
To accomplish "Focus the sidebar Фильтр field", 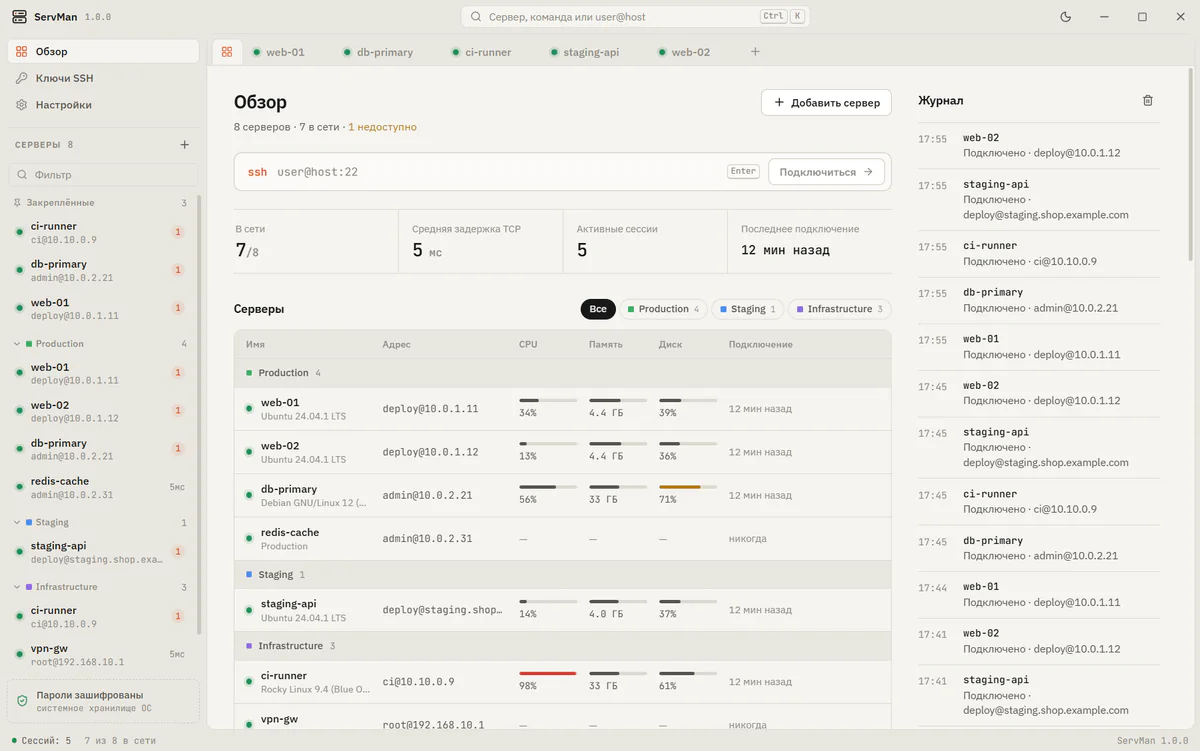I will tap(104, 175).
